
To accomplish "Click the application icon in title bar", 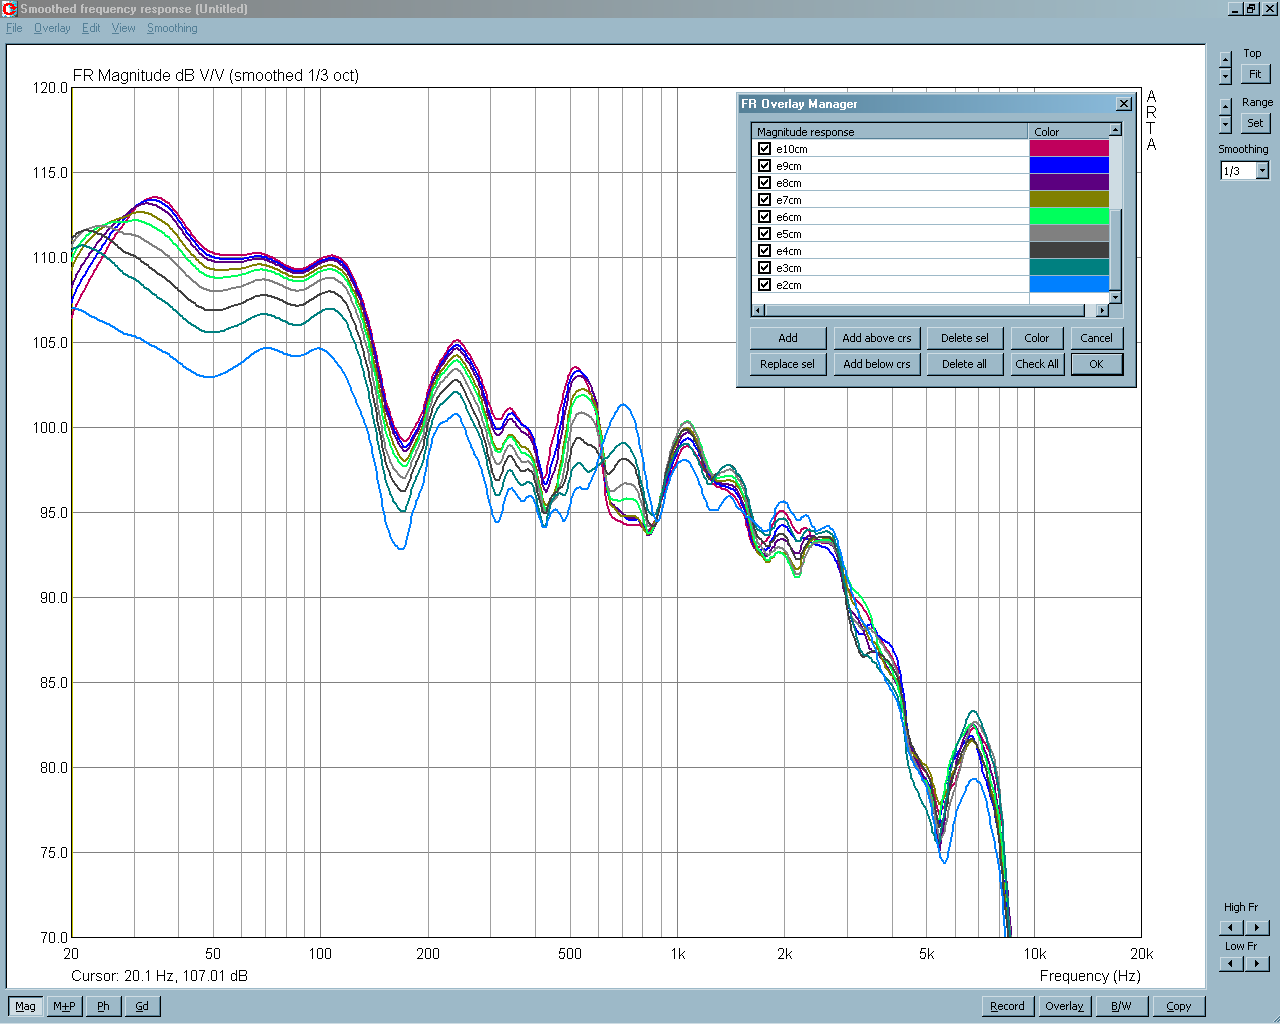I will click(x=9, y=9).
